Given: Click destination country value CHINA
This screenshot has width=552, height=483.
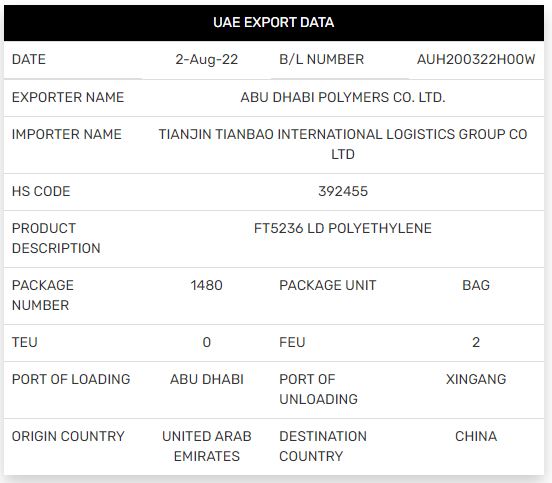Looking at the screenshot, I should click(x=476, y=437).
